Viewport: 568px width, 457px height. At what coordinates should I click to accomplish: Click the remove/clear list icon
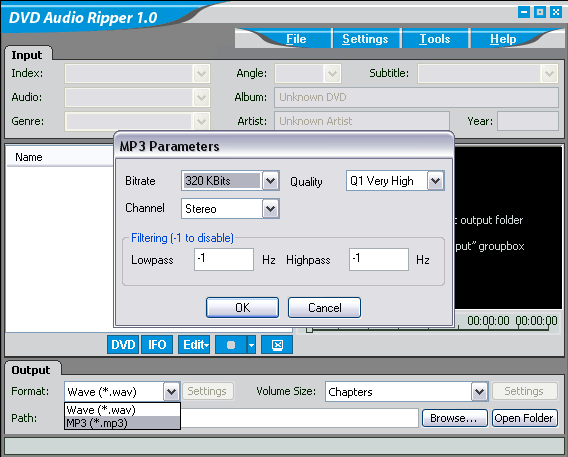pyautogui.click(x=277, y=344)
